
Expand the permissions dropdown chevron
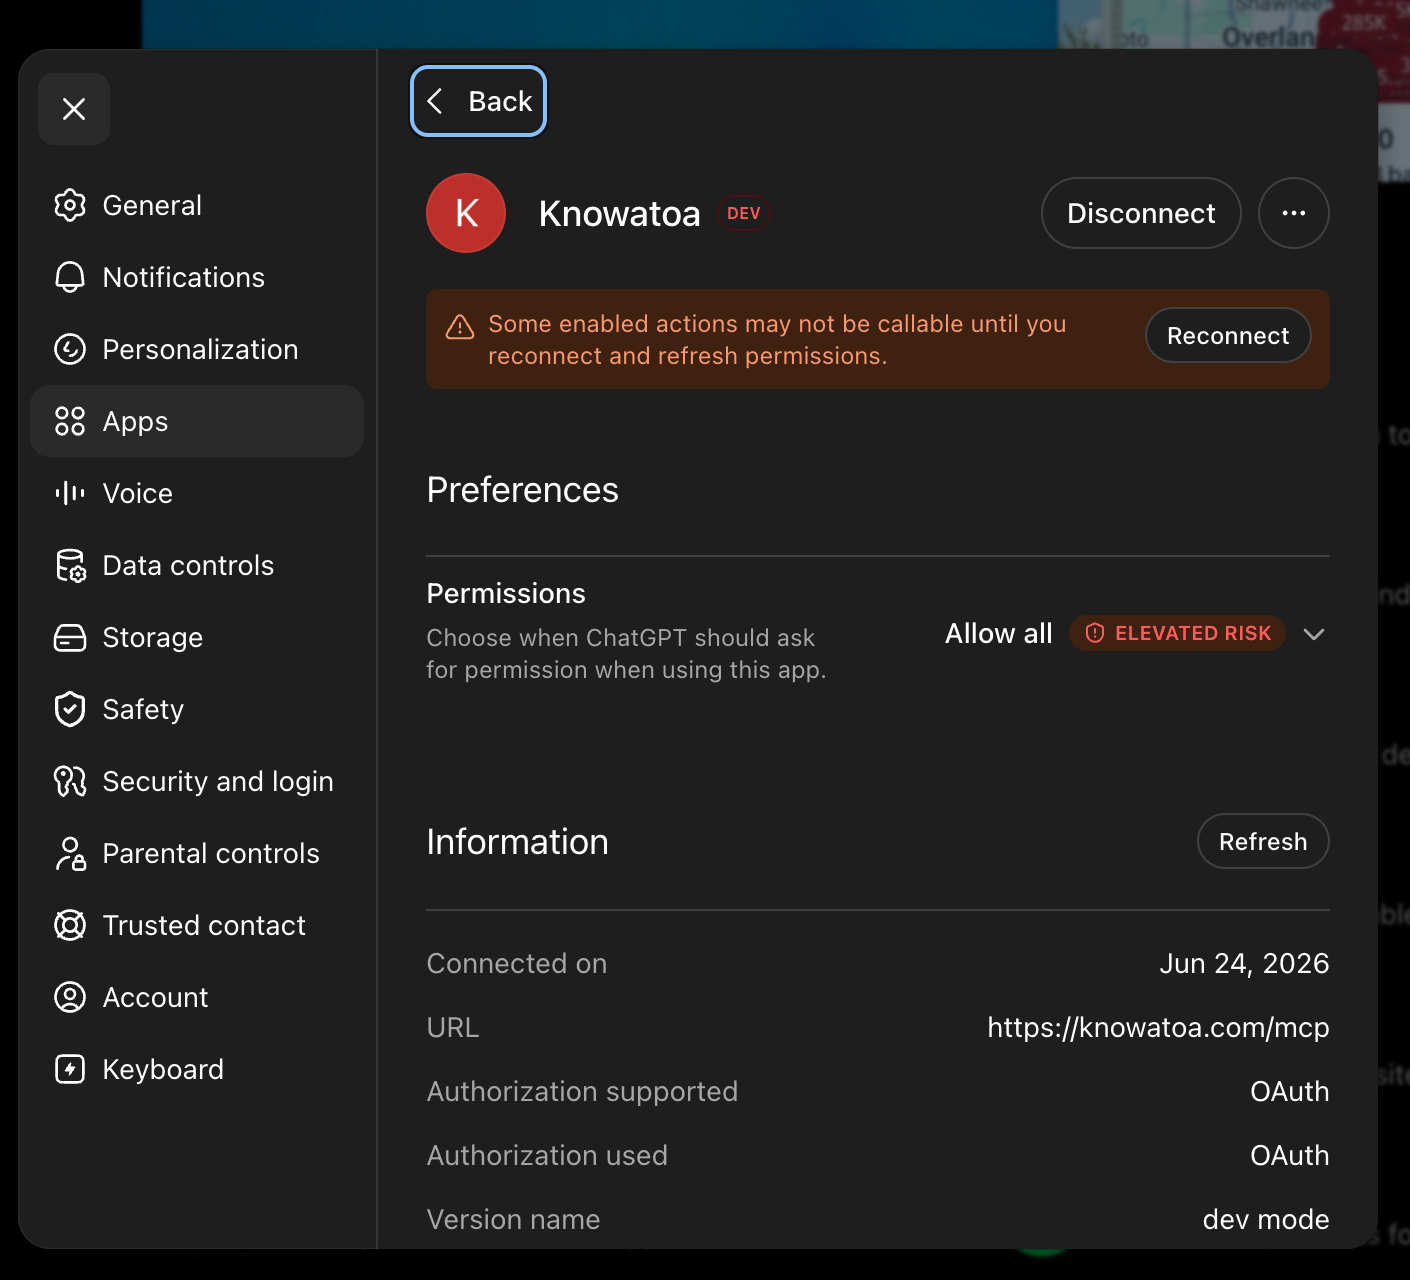coord(1314,634)
